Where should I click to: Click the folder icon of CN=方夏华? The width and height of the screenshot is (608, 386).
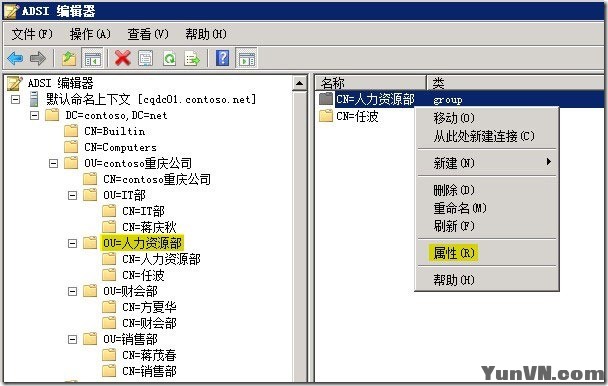click(109, 306)
